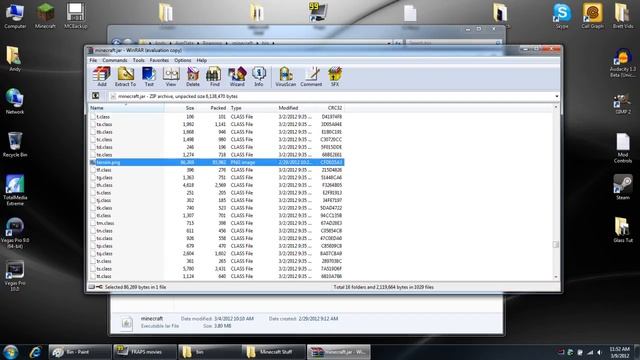
Task: Click the Find toolbar icon
Action: click(x=215, y=76)
